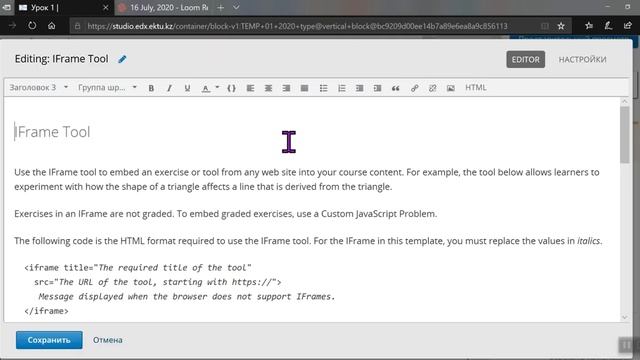Viewport: 640px width, 360px height.
Task: Insert image icon in toolbar
Action: pyautogui.click(x=451, y=88)
